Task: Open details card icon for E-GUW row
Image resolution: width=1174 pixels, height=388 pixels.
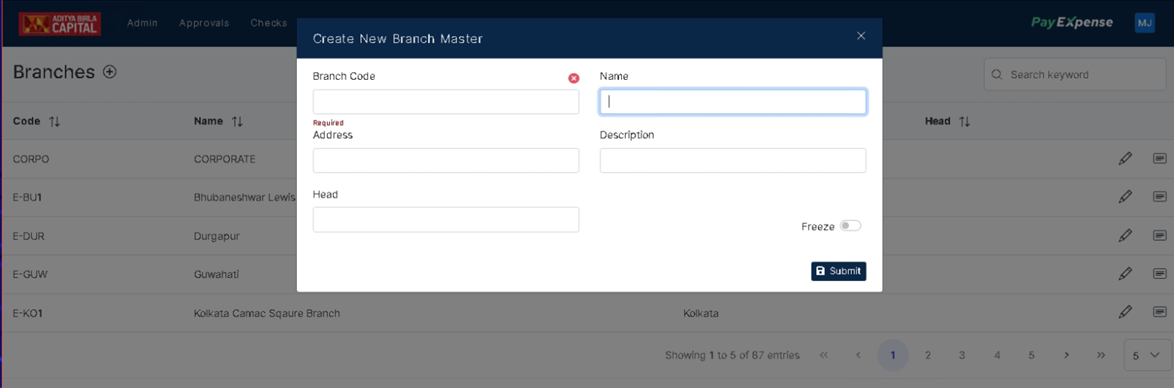Action: (x=1159, y=273)
